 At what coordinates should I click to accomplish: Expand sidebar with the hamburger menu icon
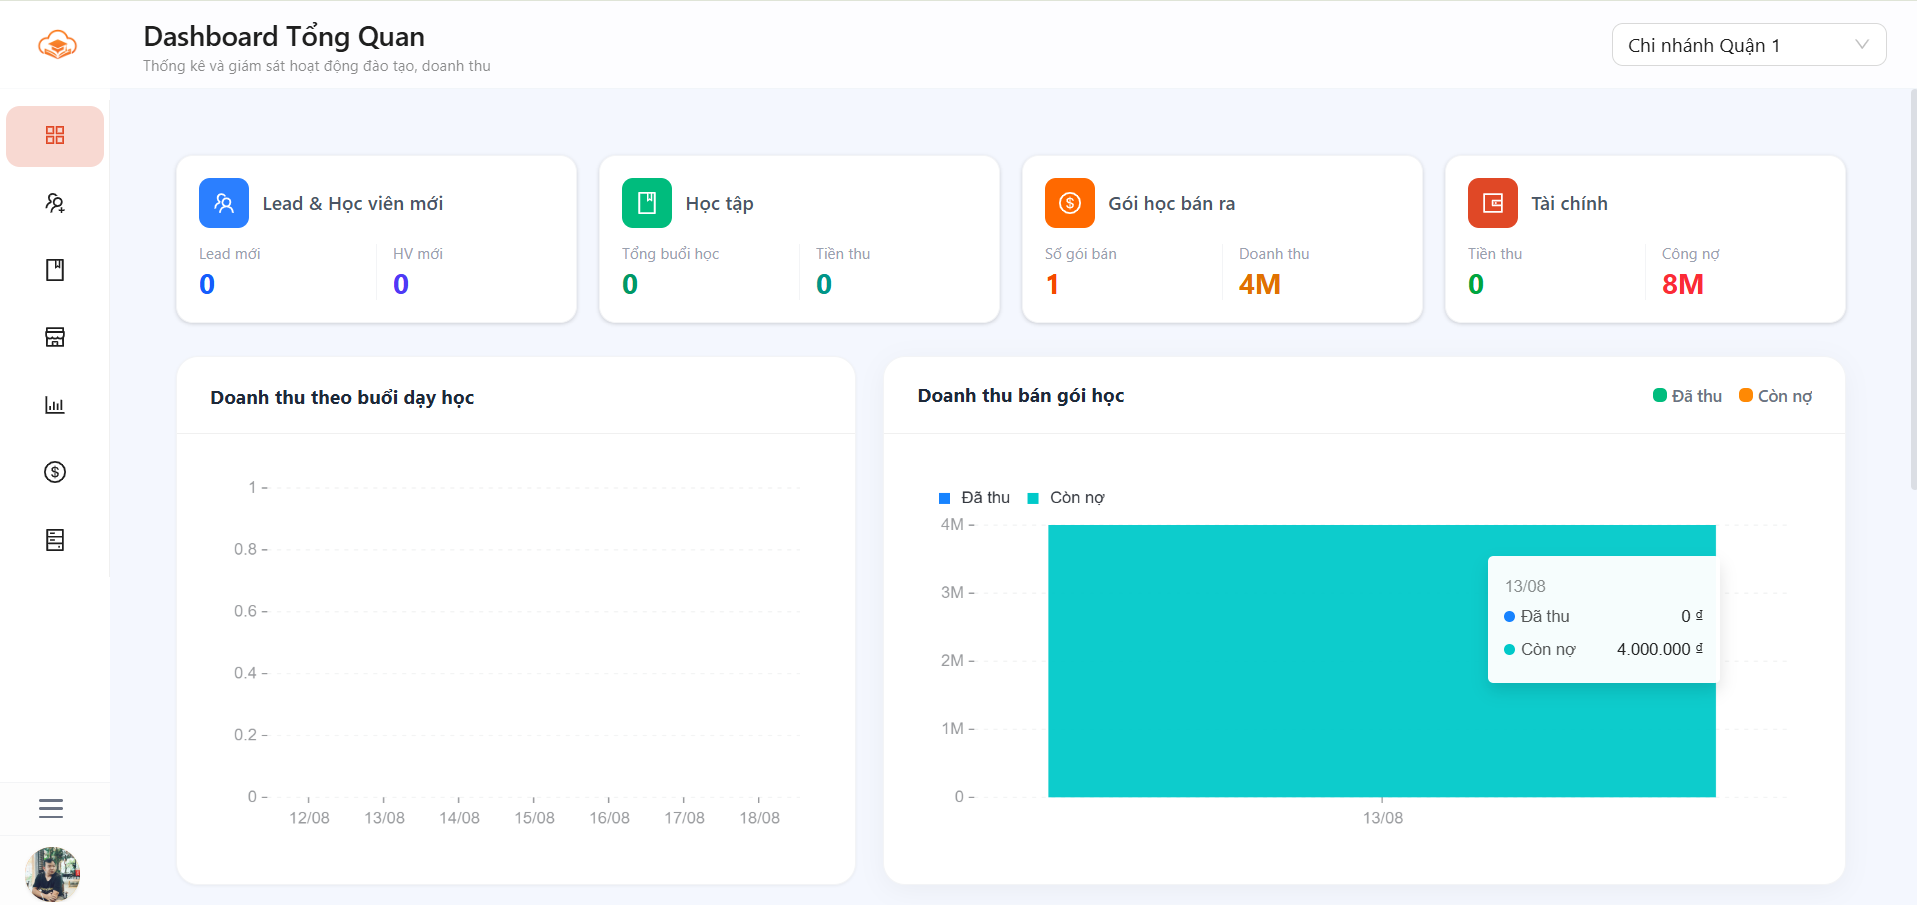51,808
